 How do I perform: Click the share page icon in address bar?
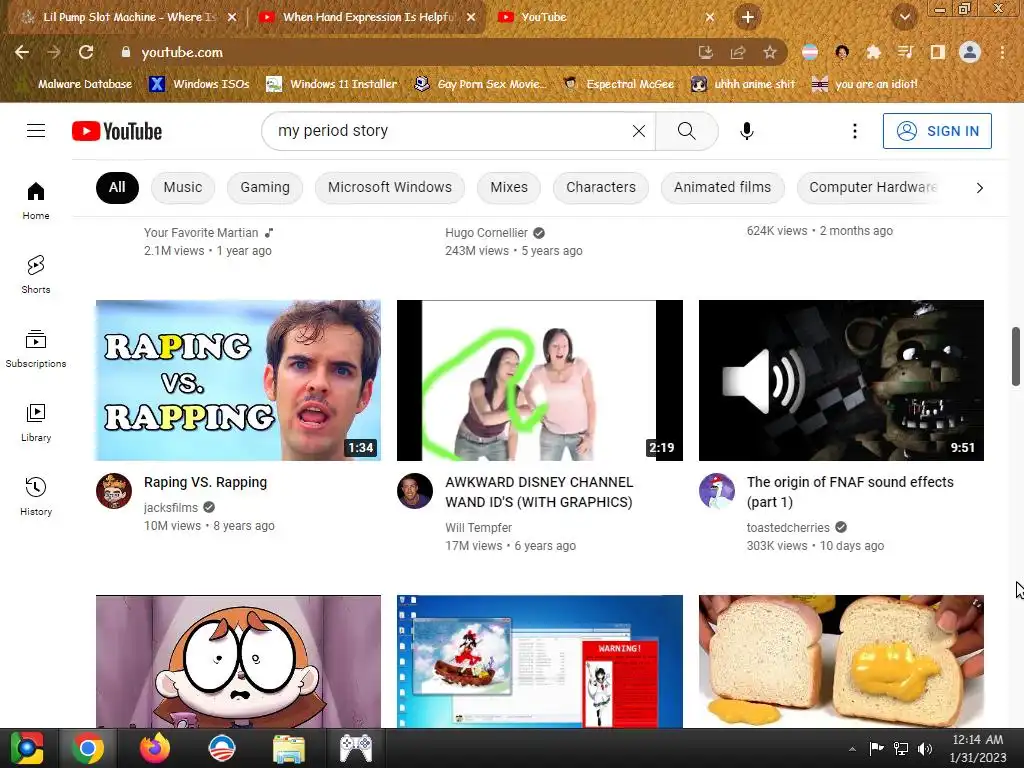pyautogui.click(x=737, y=52)
